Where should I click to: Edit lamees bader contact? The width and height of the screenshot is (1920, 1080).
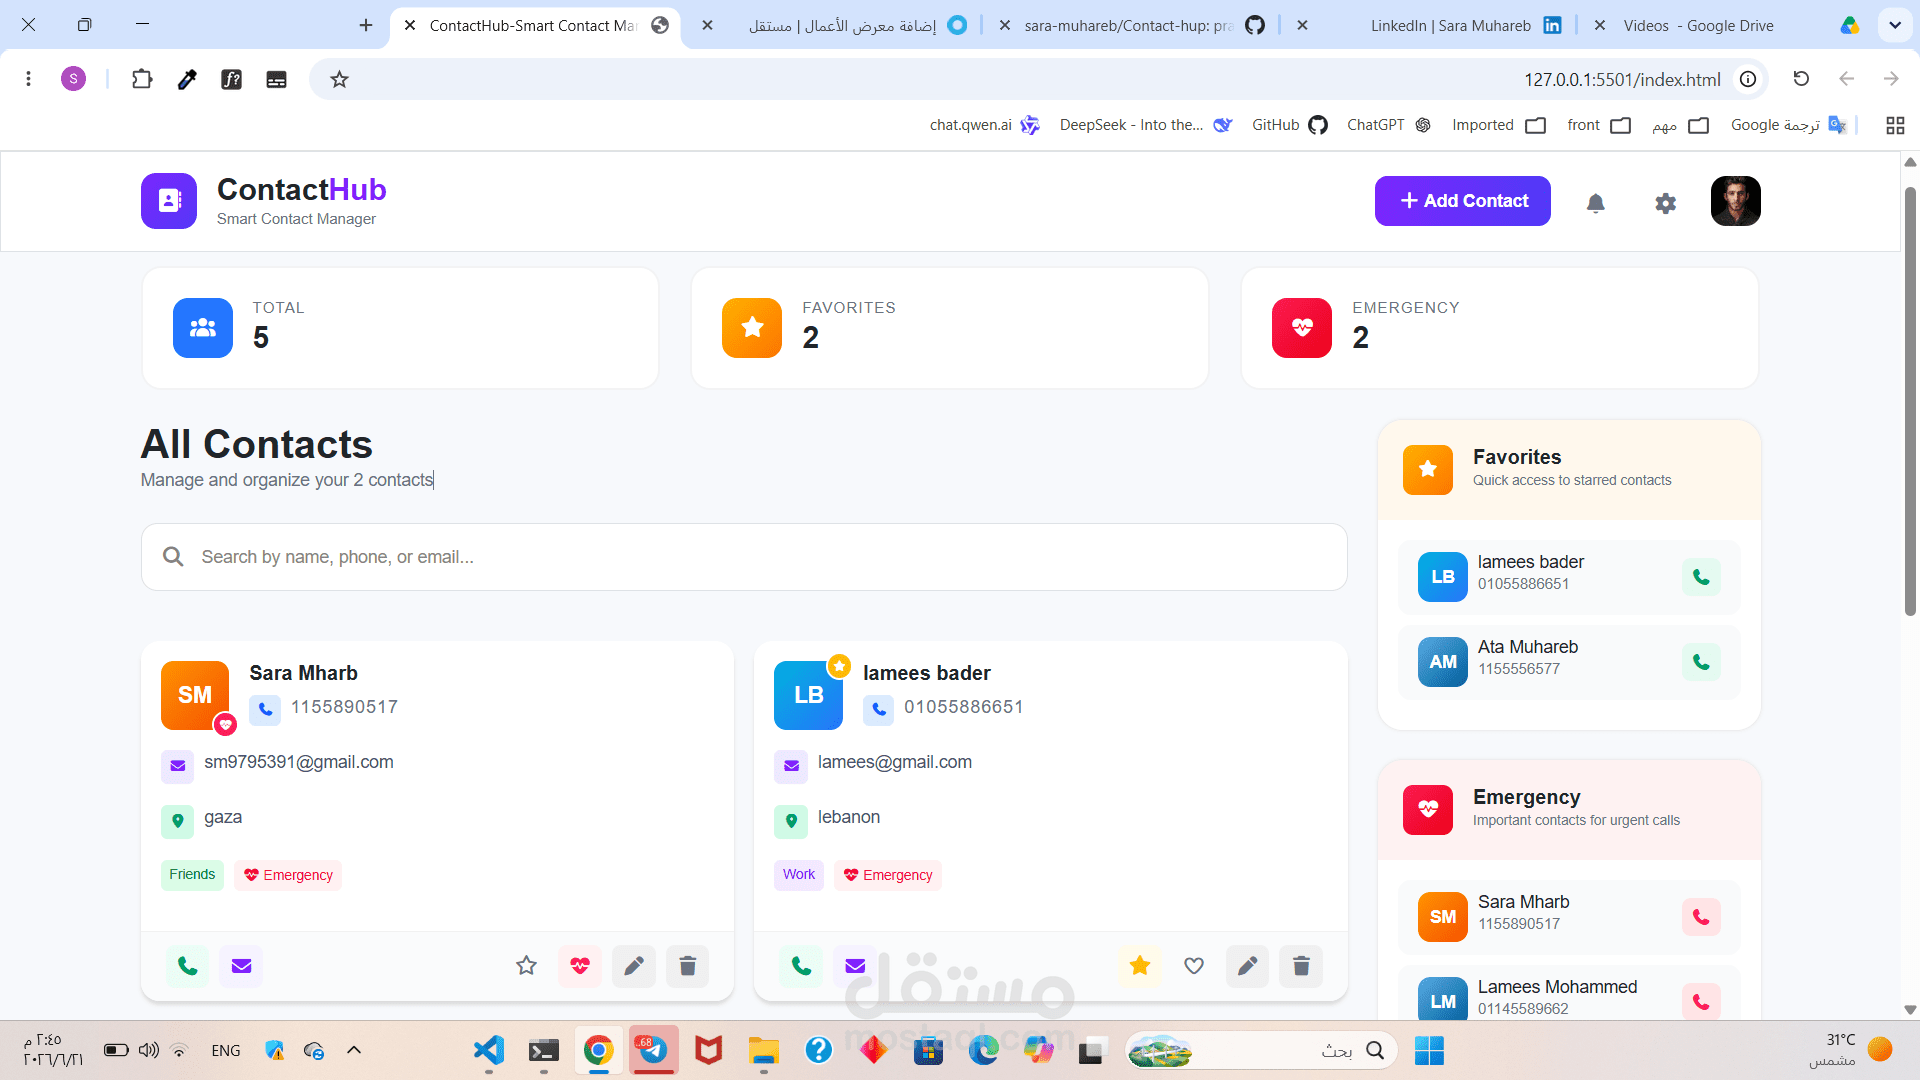coord(1248,966)
